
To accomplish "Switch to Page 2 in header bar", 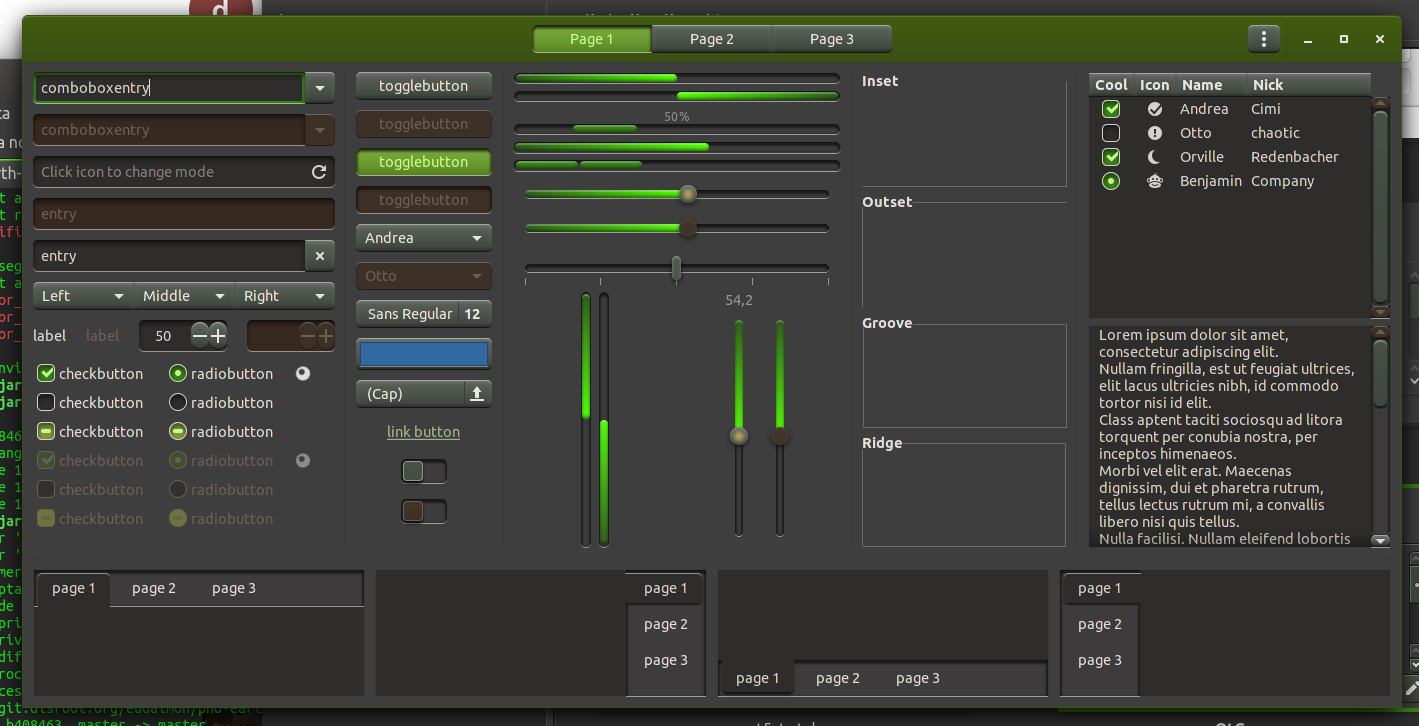I will coord(712,39).
